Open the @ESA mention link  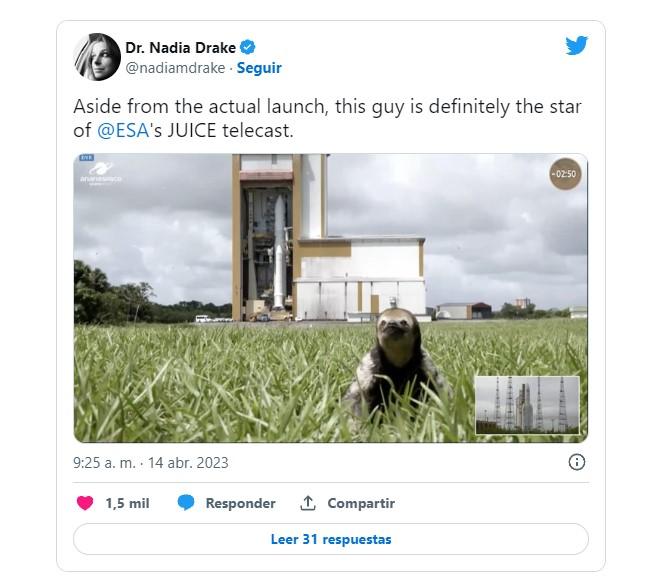click(120, 130)
